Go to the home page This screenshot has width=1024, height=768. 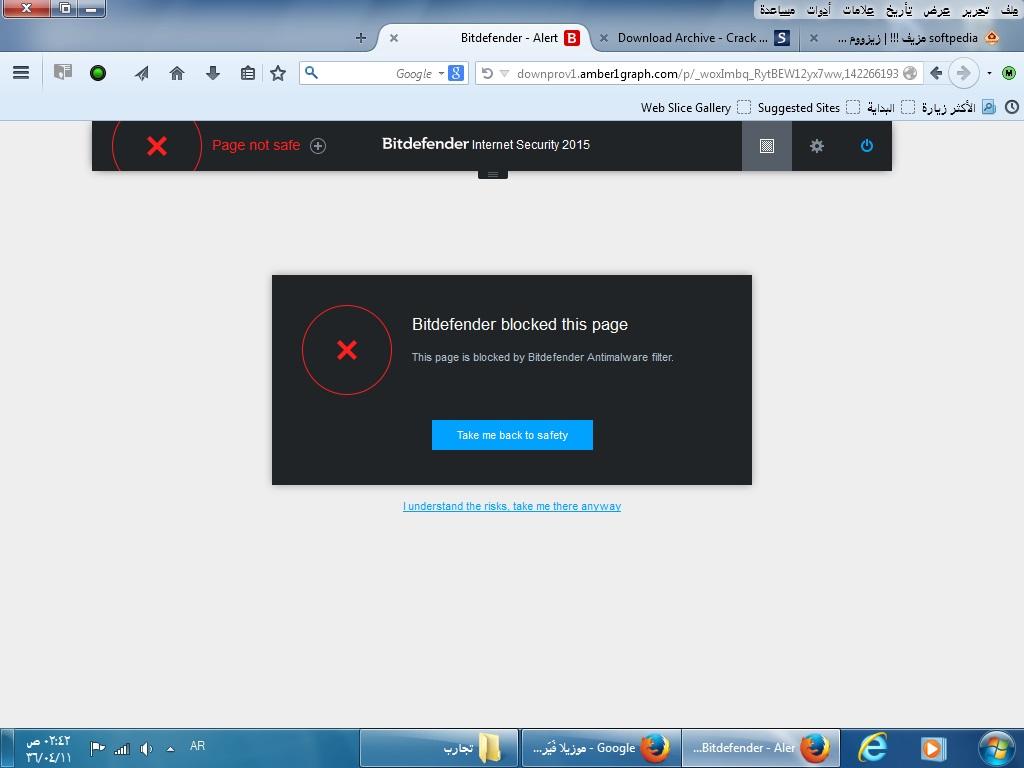pyautogui.click(x=177, y=73)
